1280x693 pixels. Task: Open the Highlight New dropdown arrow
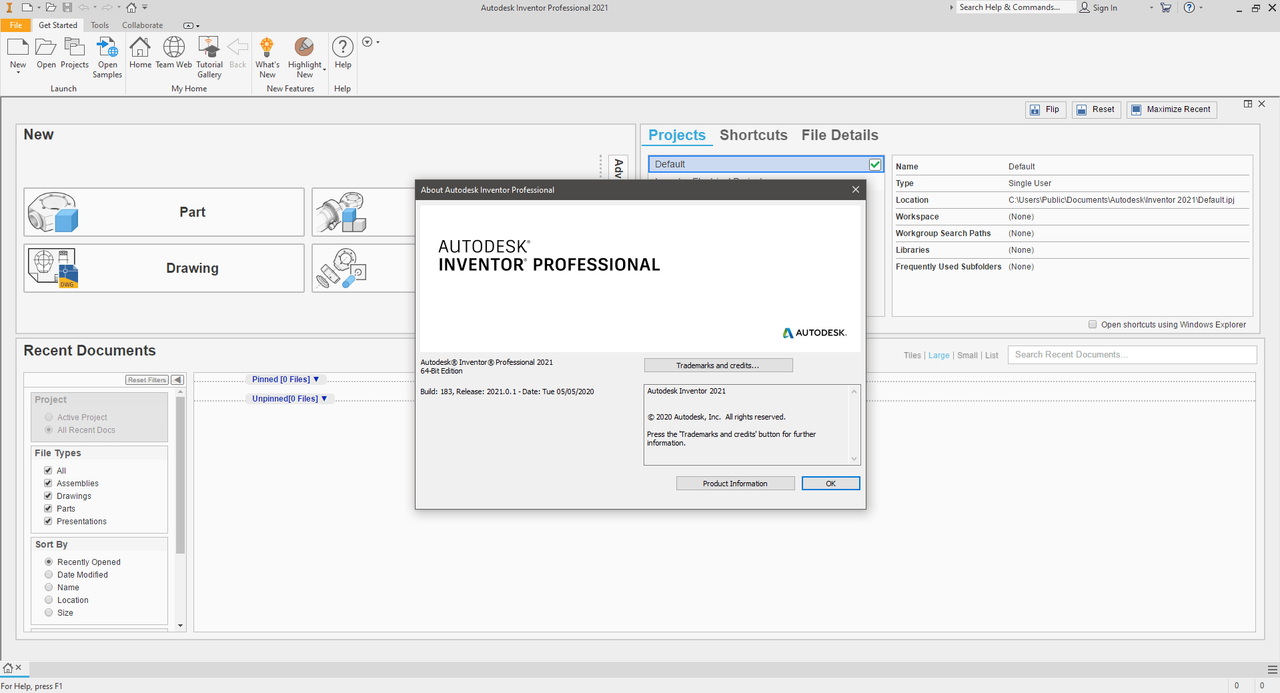pos(323,68)
